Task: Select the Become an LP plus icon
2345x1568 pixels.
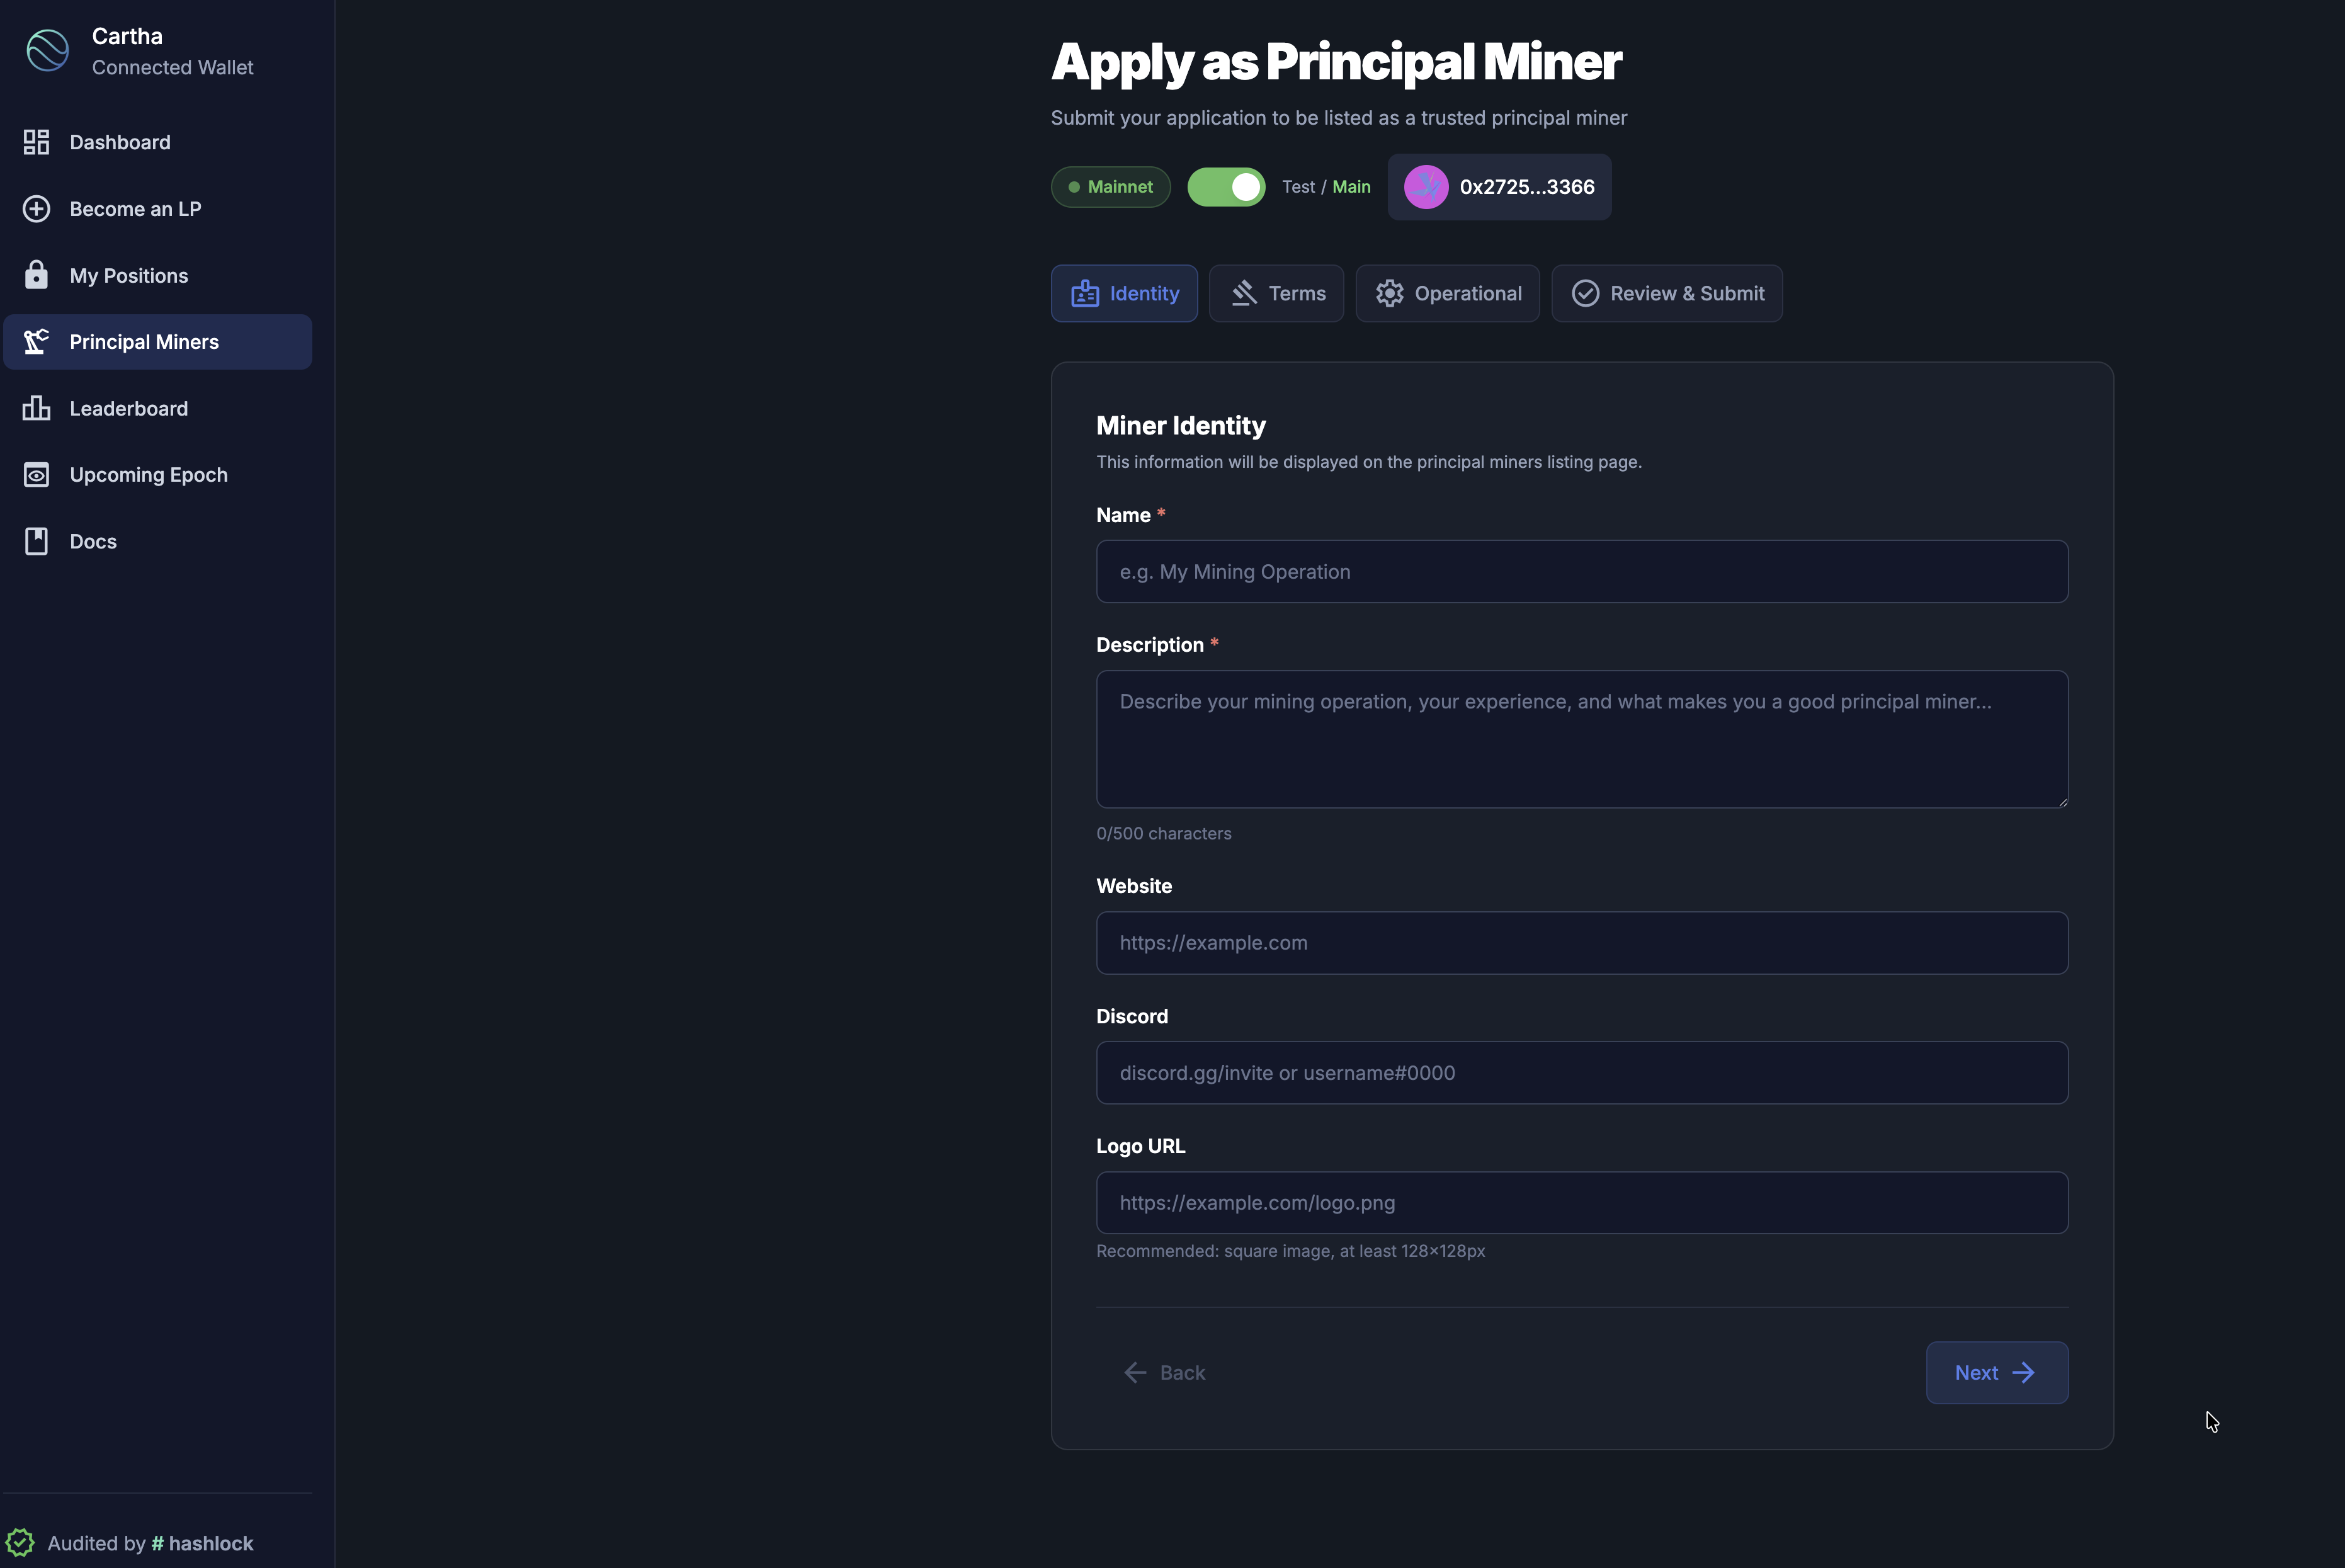Action: pyautogui.click(x=37, y=209)
